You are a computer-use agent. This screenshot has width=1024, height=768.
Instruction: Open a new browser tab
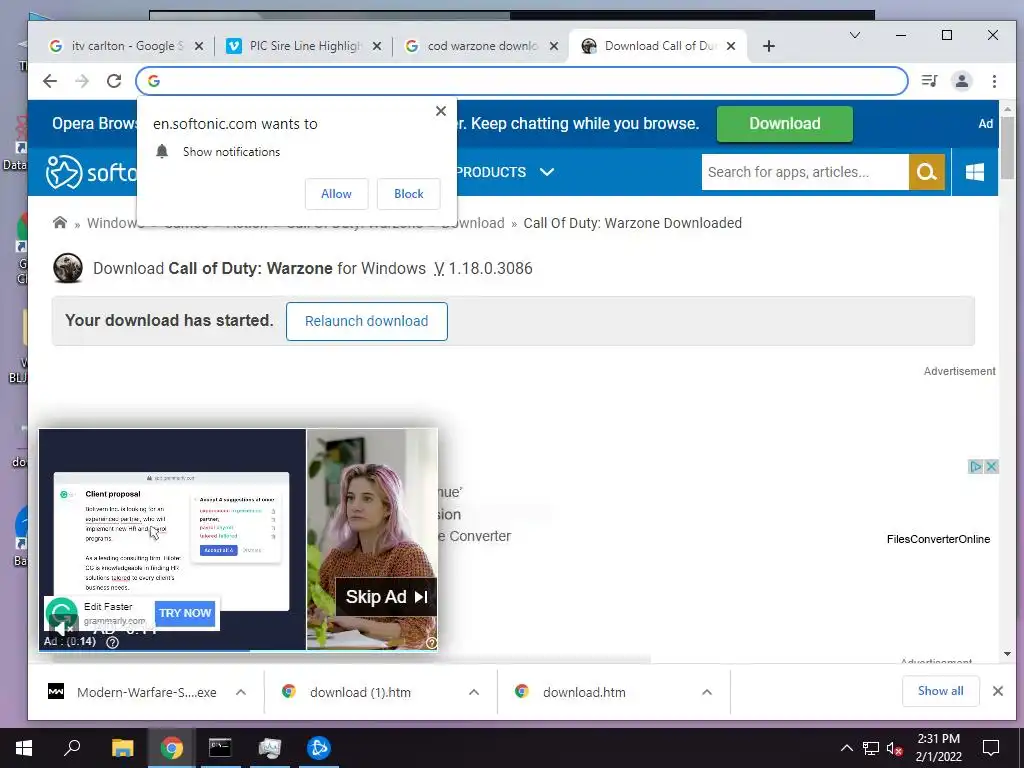[769, 46]
